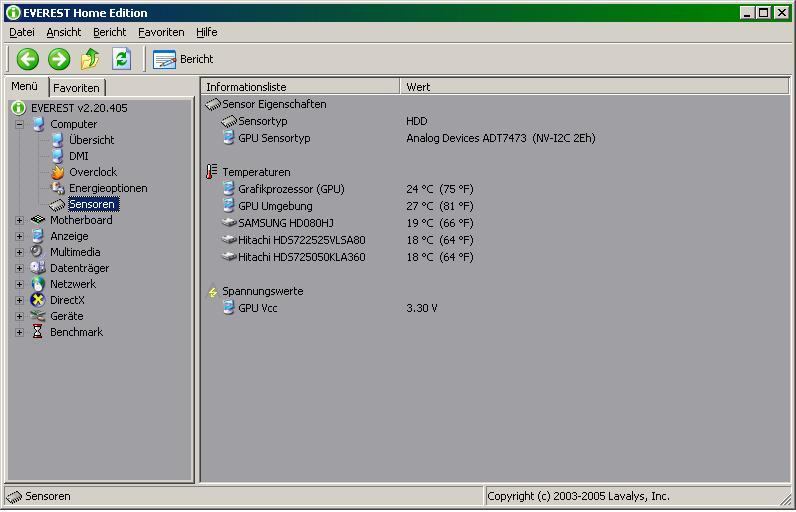Select the Overclock tree item
796x512 pixels.
click(x=93, y=172)
